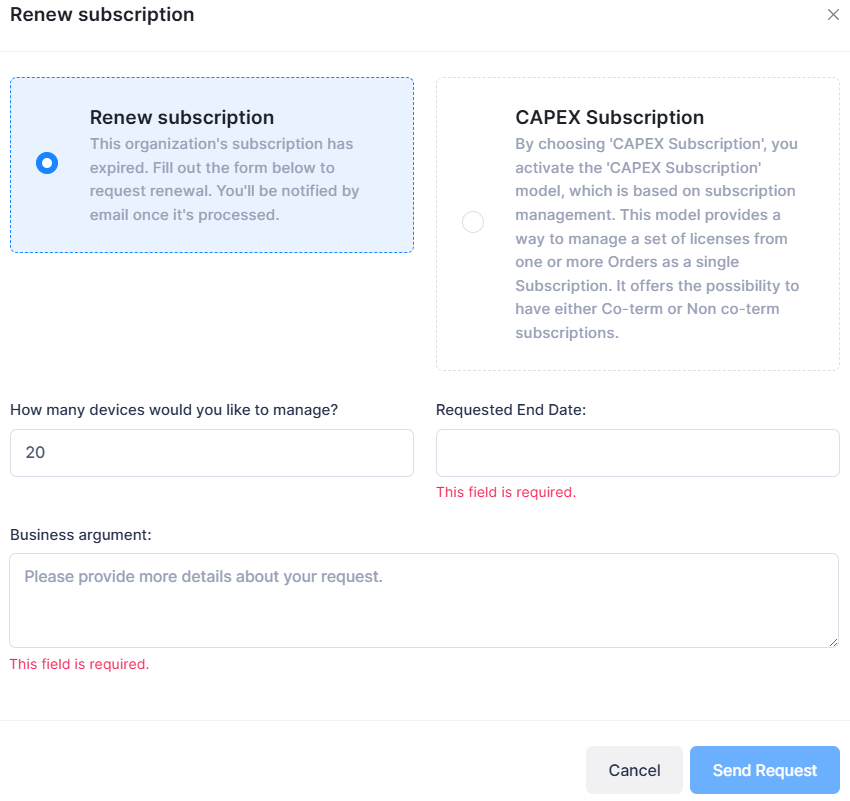Click the 'Please provide more details' placeholder text
This screenshot has width=850, height=801.
pos(203,577)
